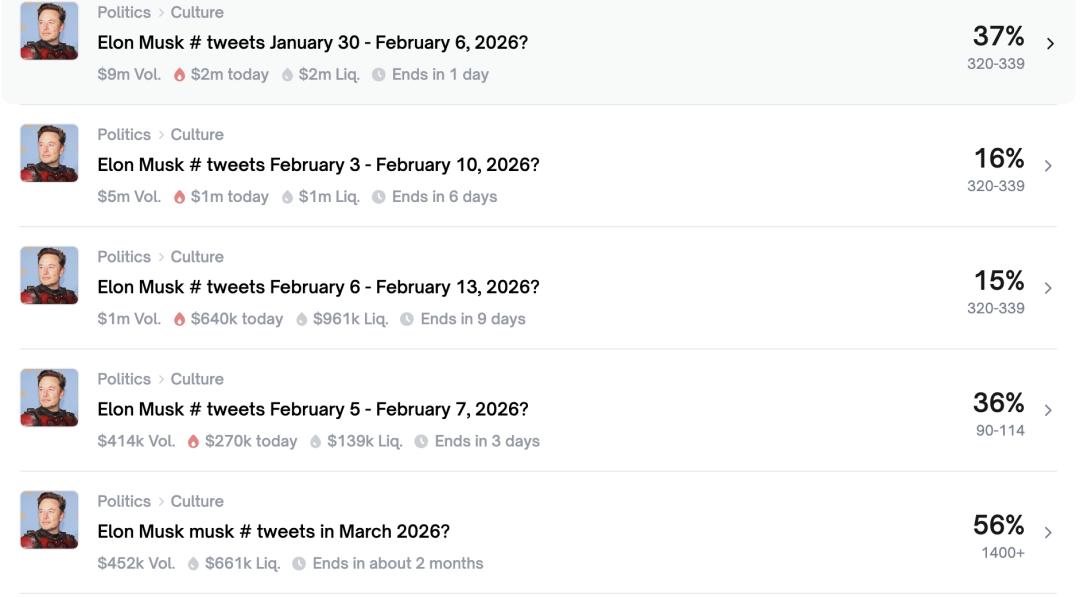1080x598 pixels.
Task: Click the clock icon beside Ends in 6 days
Action: (x=379, y=197)
